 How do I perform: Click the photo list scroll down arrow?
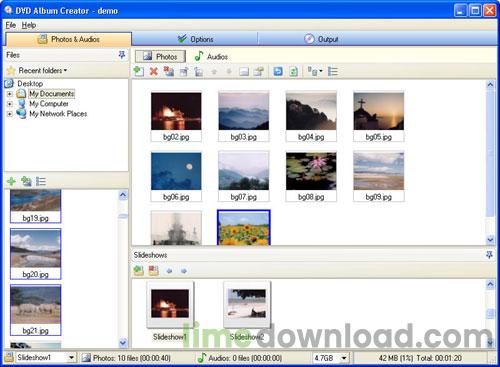(x=490, y=239)
